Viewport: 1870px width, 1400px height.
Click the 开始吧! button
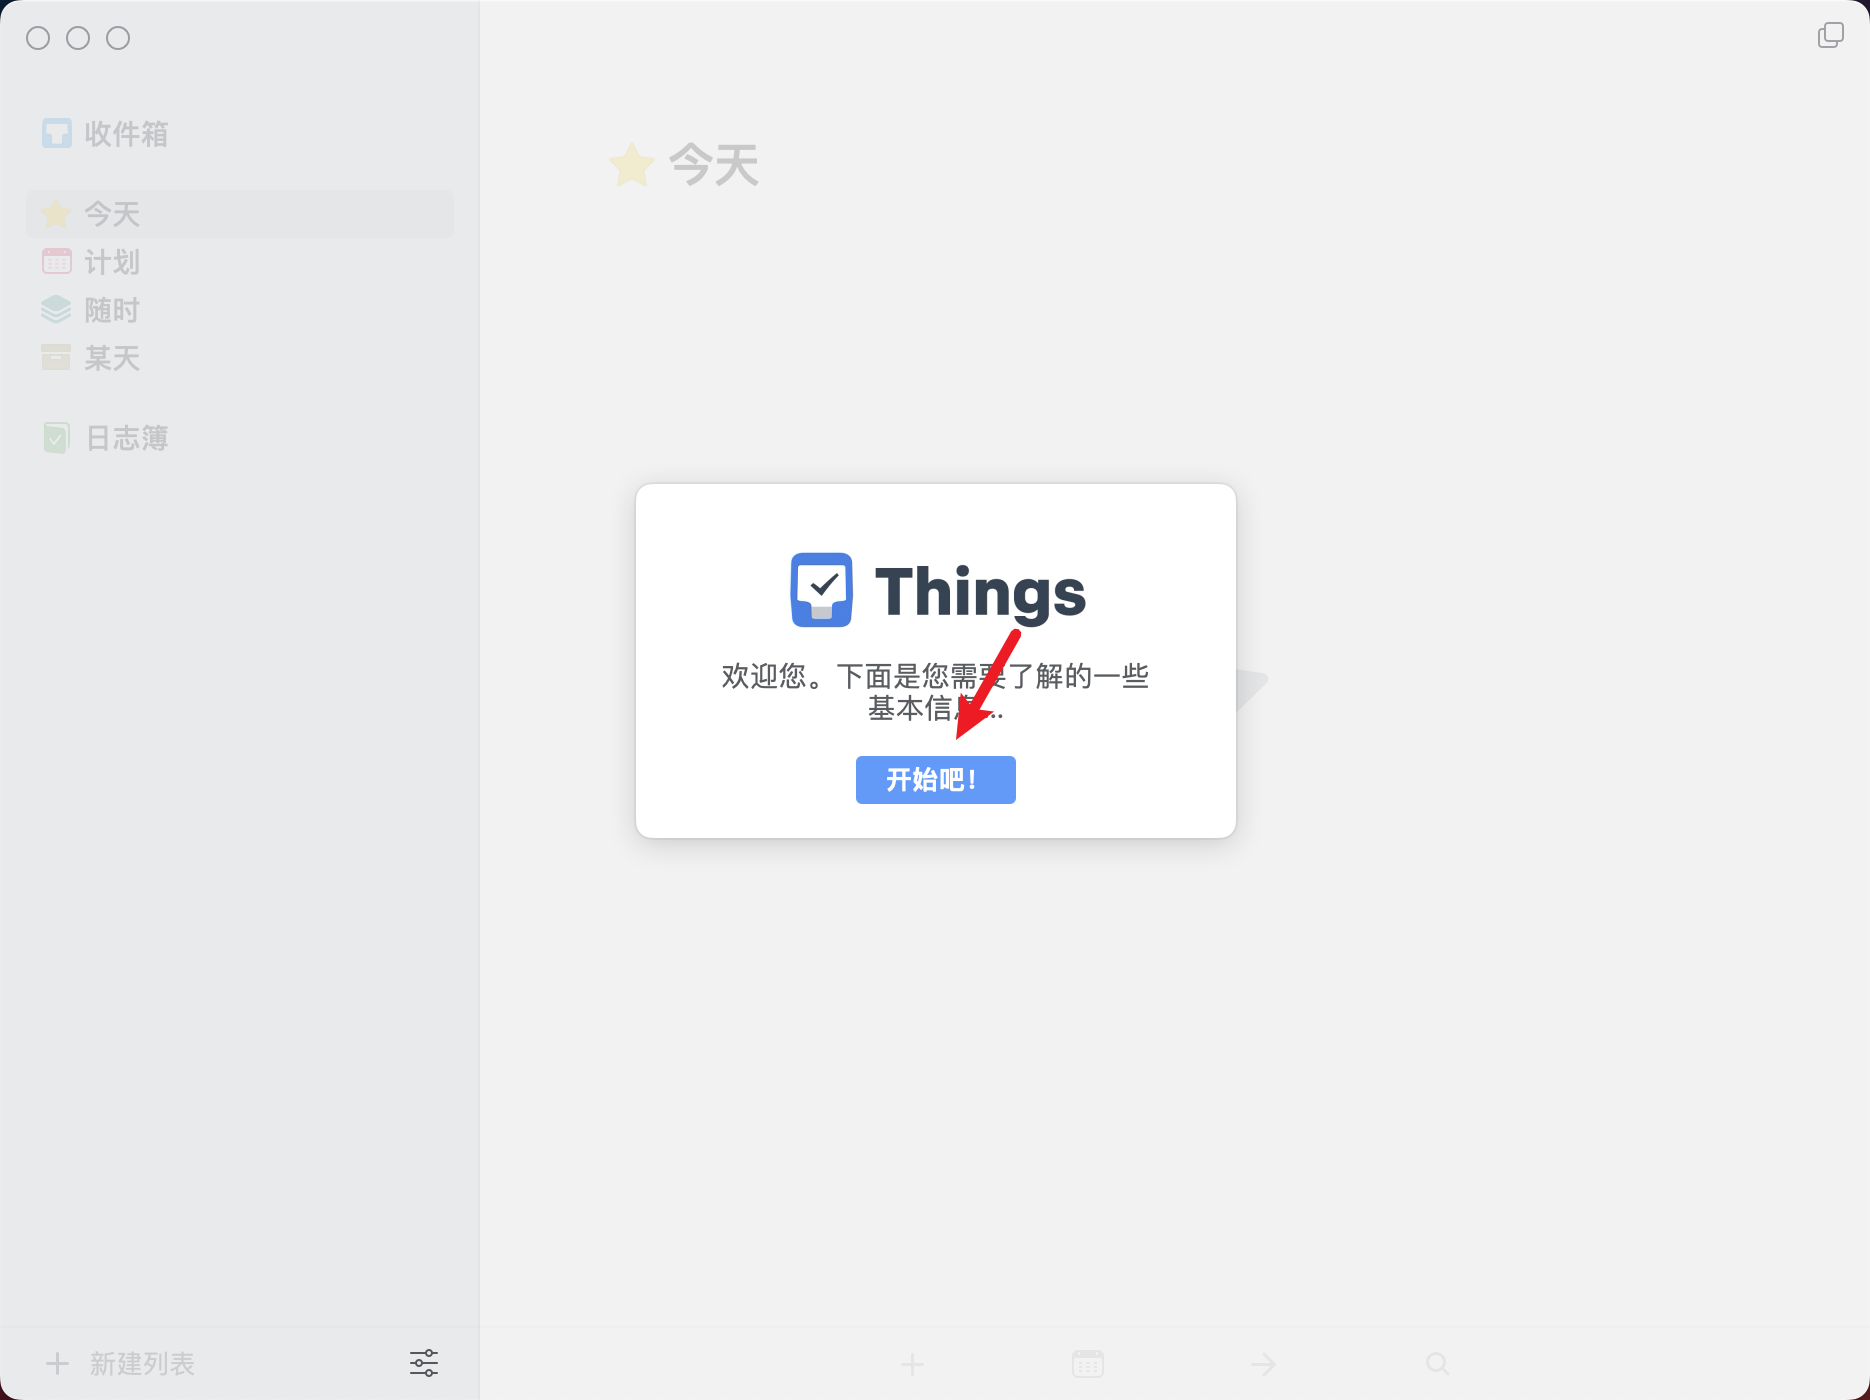935,780
